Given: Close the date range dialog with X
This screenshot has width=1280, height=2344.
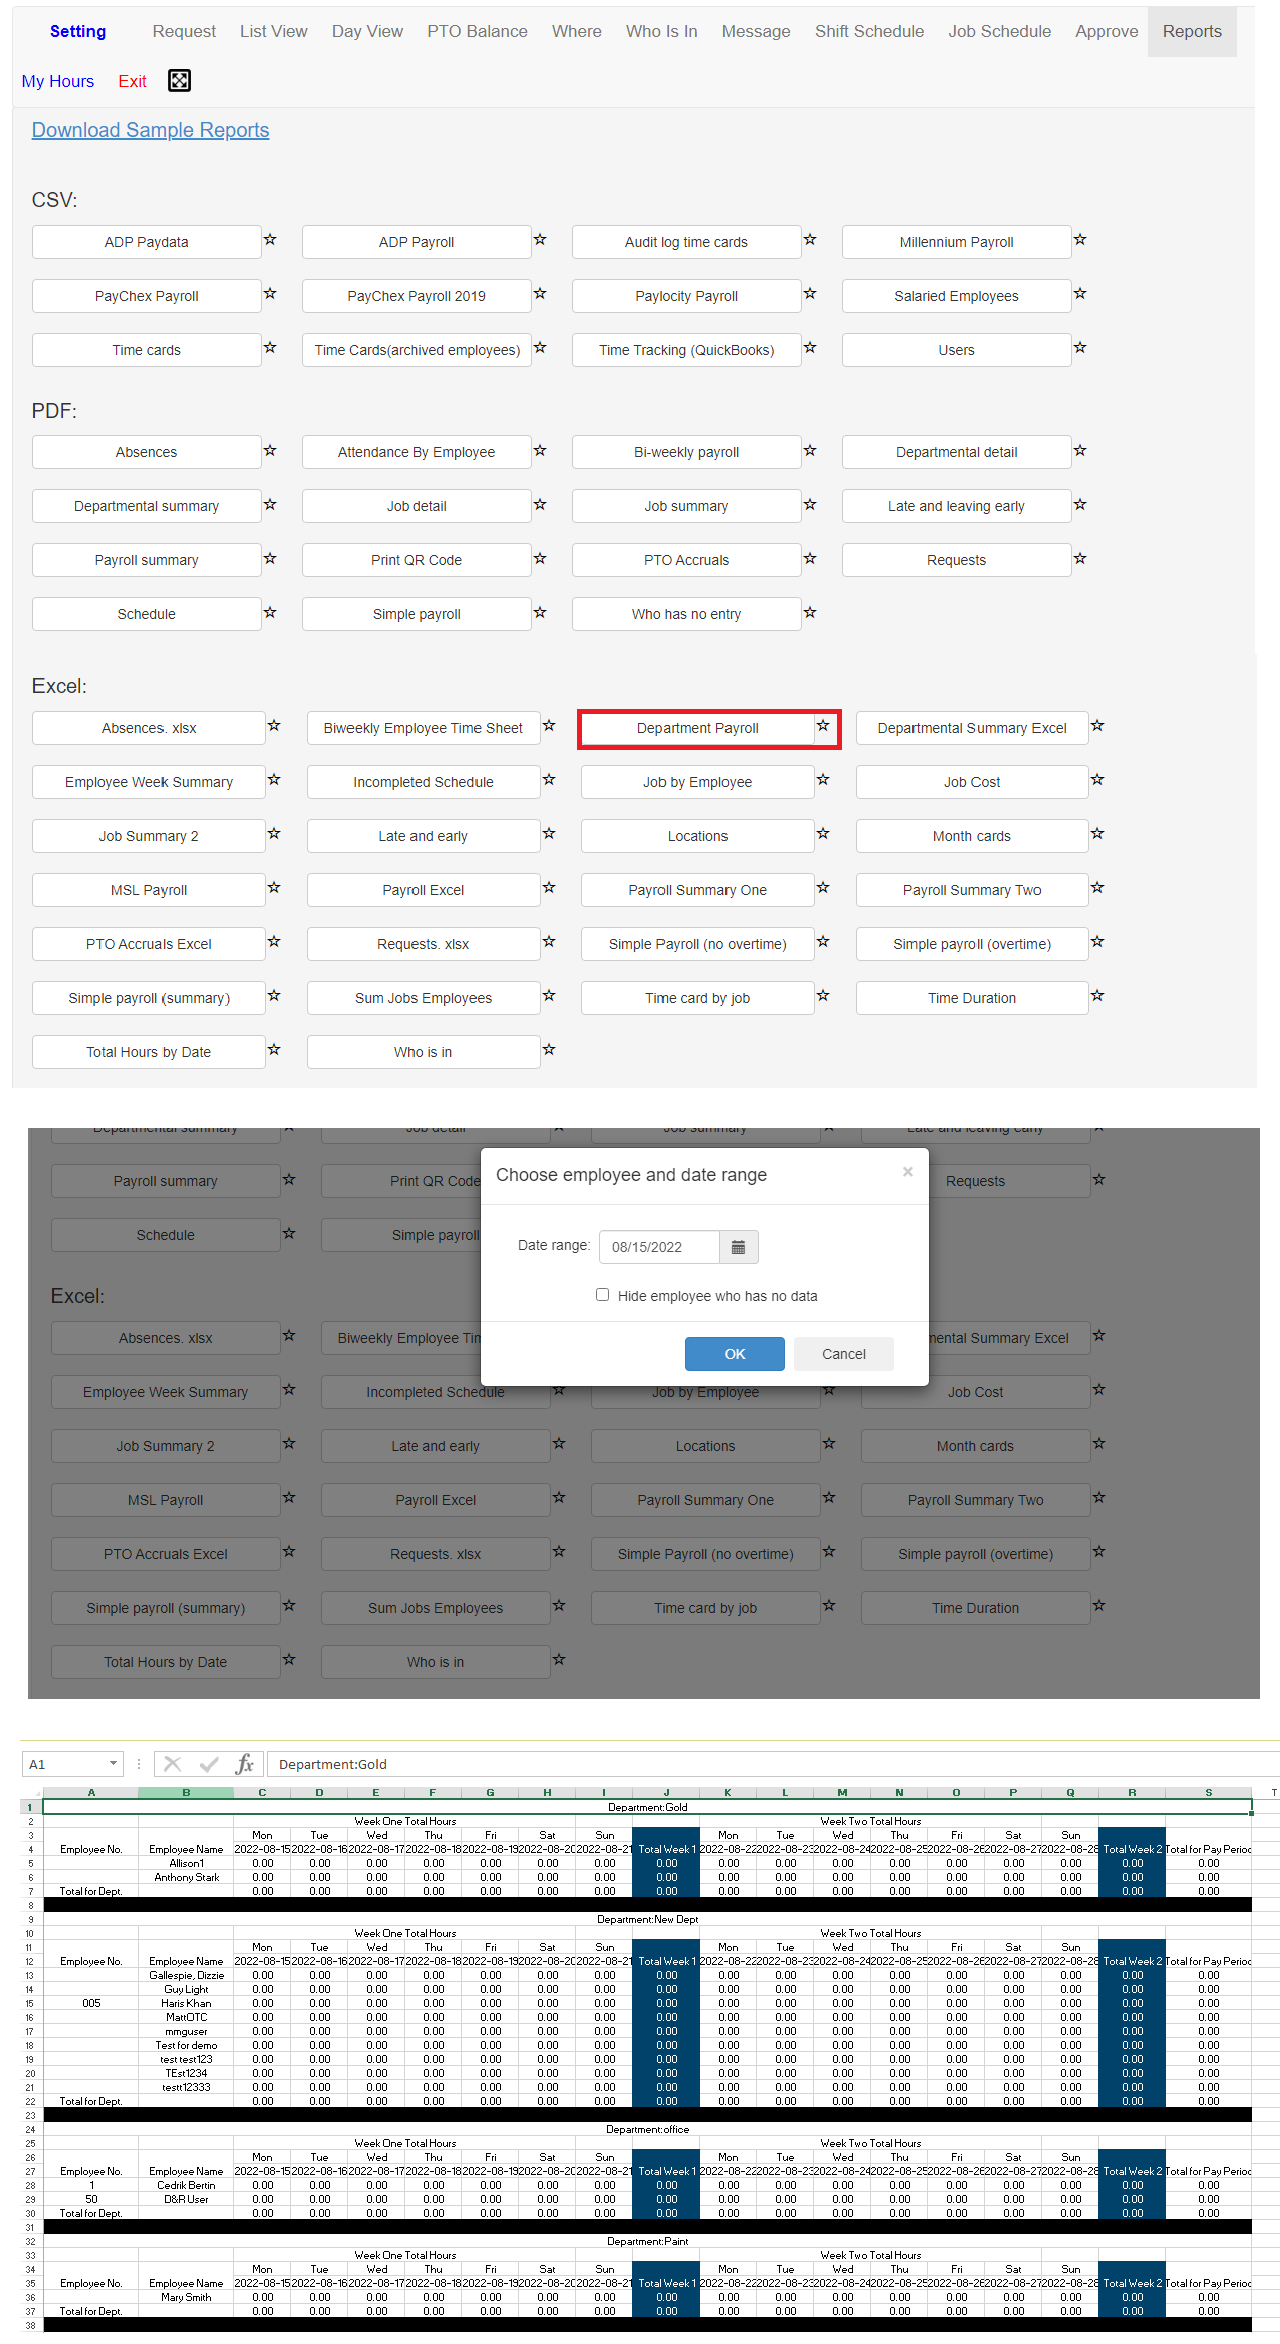Looking at the screenshot, I should [908, 1172].
